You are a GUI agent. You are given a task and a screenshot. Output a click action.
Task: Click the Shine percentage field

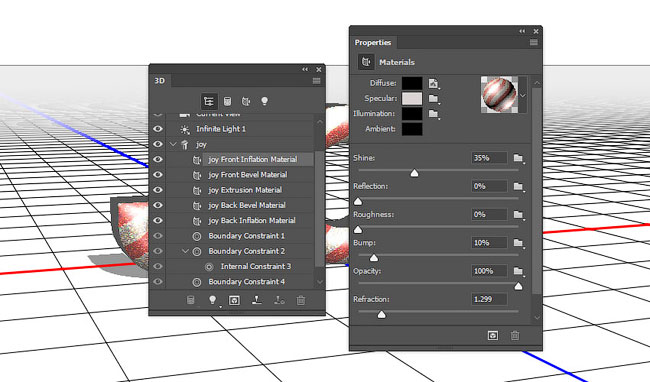pyautogui.click(x=489, y=158)
